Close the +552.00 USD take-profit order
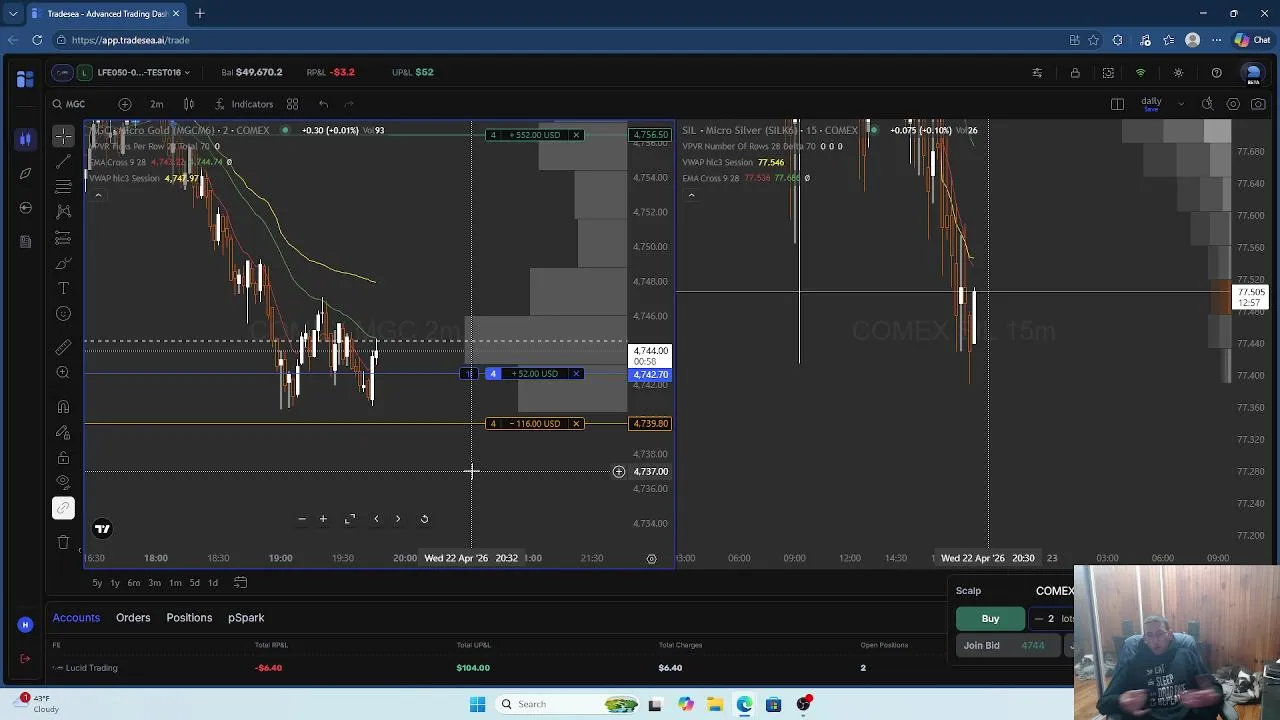Screen dimensions: 1280x720 576,135
